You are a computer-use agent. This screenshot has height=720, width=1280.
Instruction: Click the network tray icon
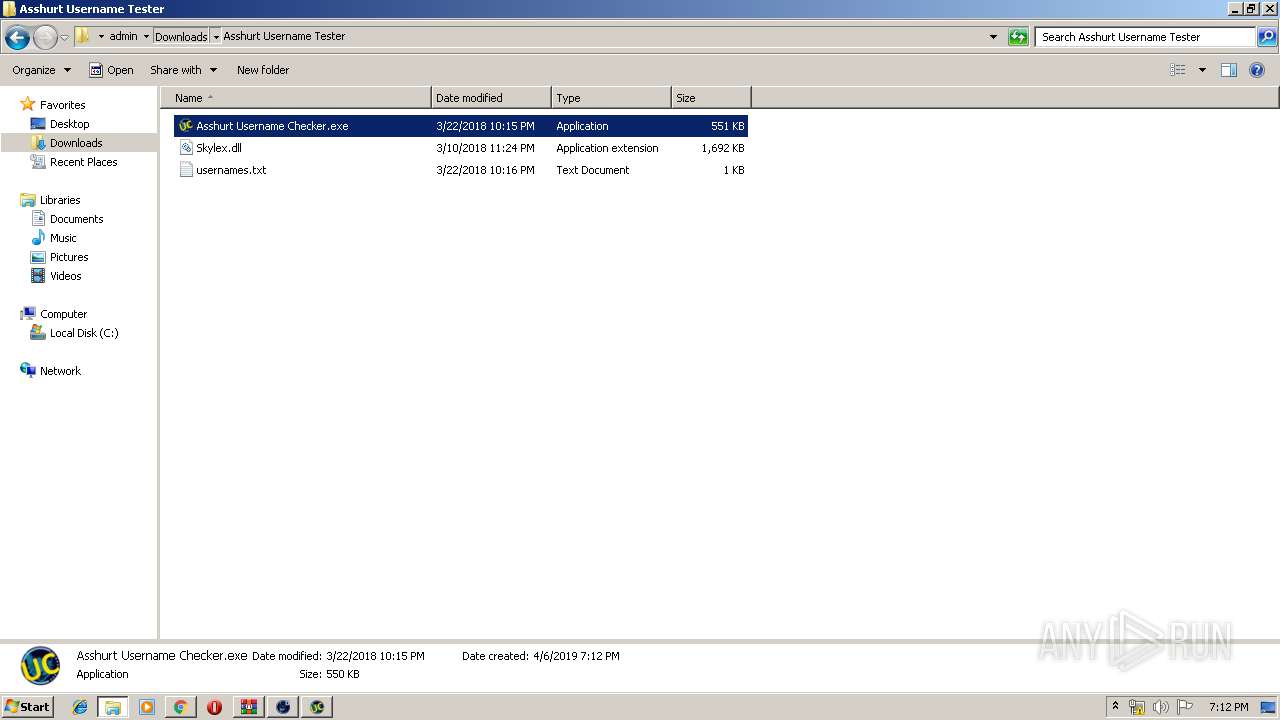pos(1137,707)
